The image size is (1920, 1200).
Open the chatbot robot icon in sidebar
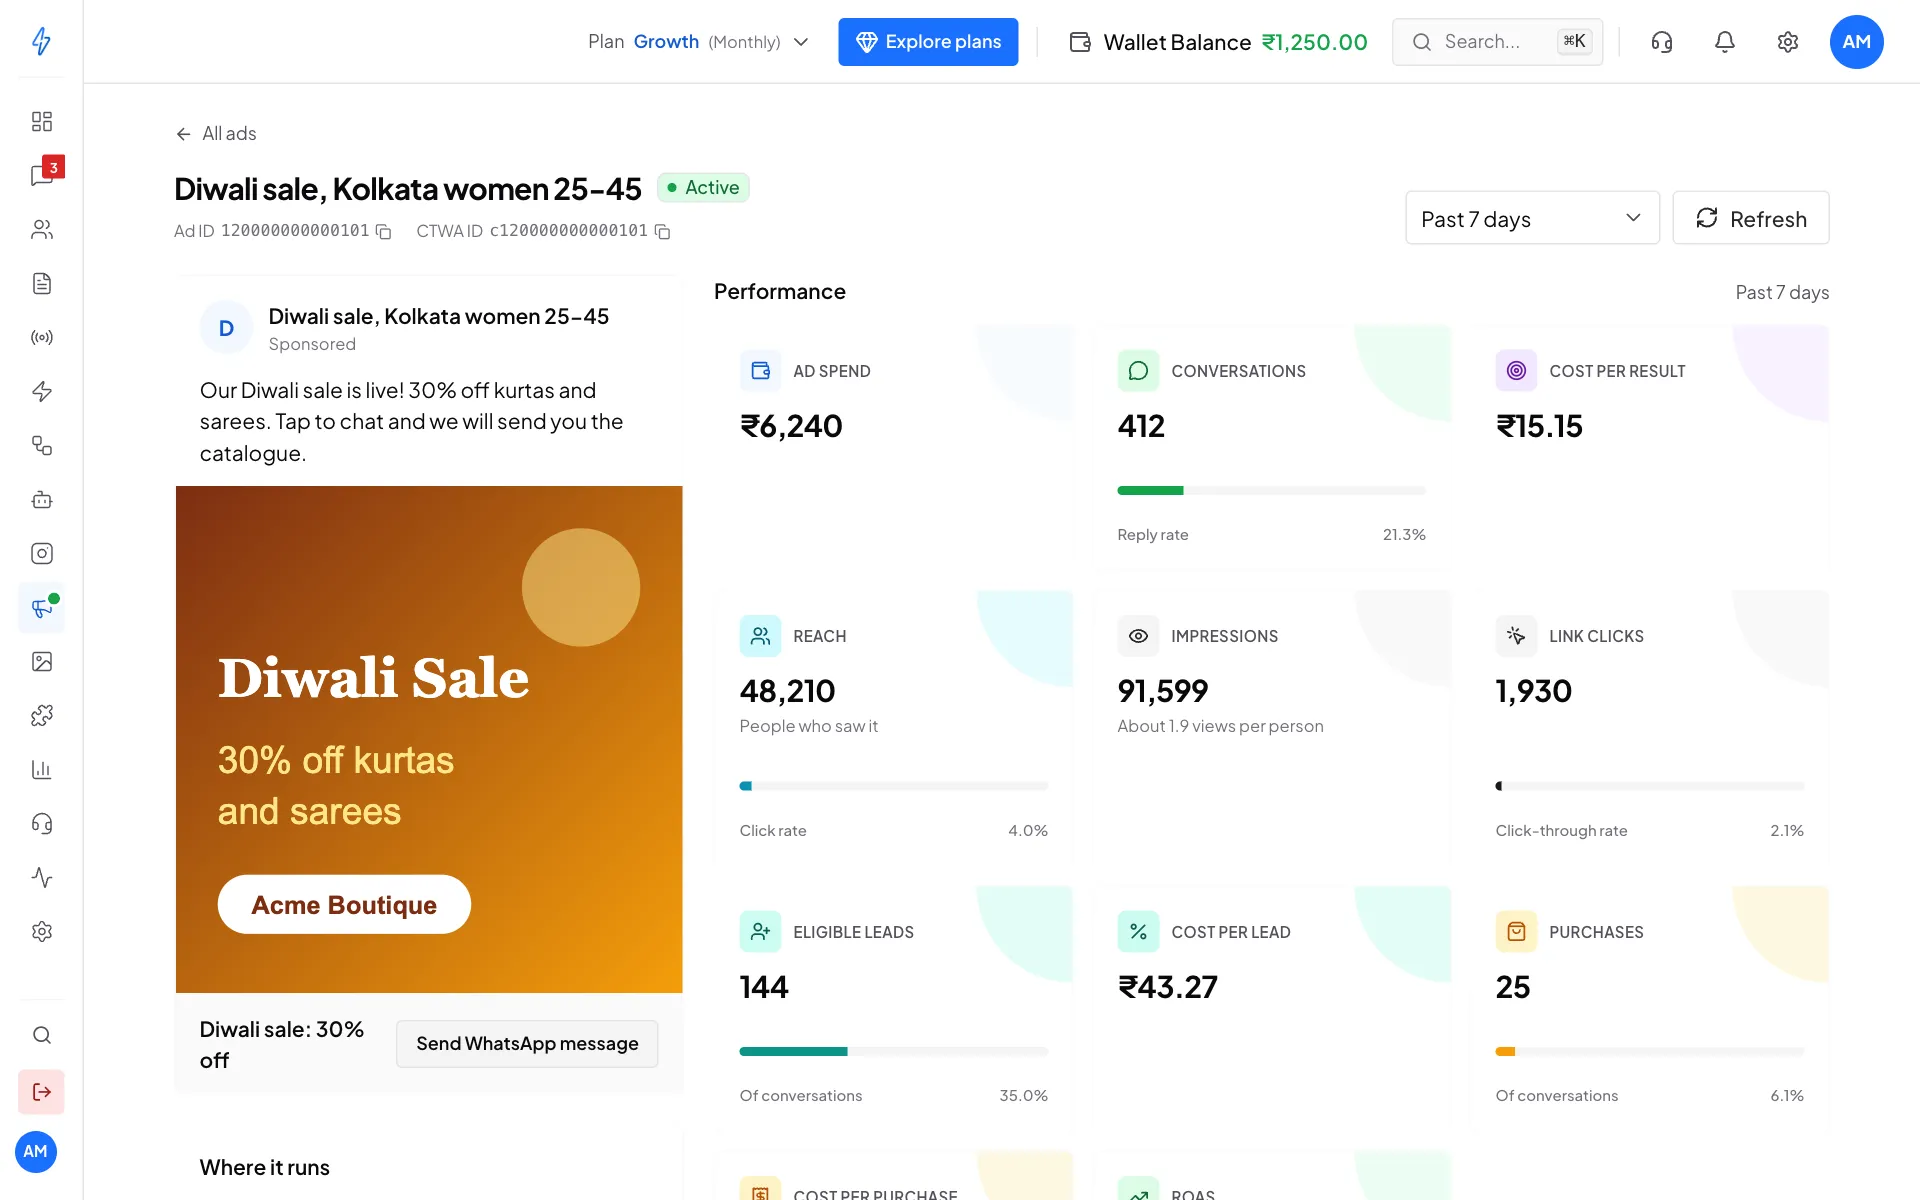[41, 499]
